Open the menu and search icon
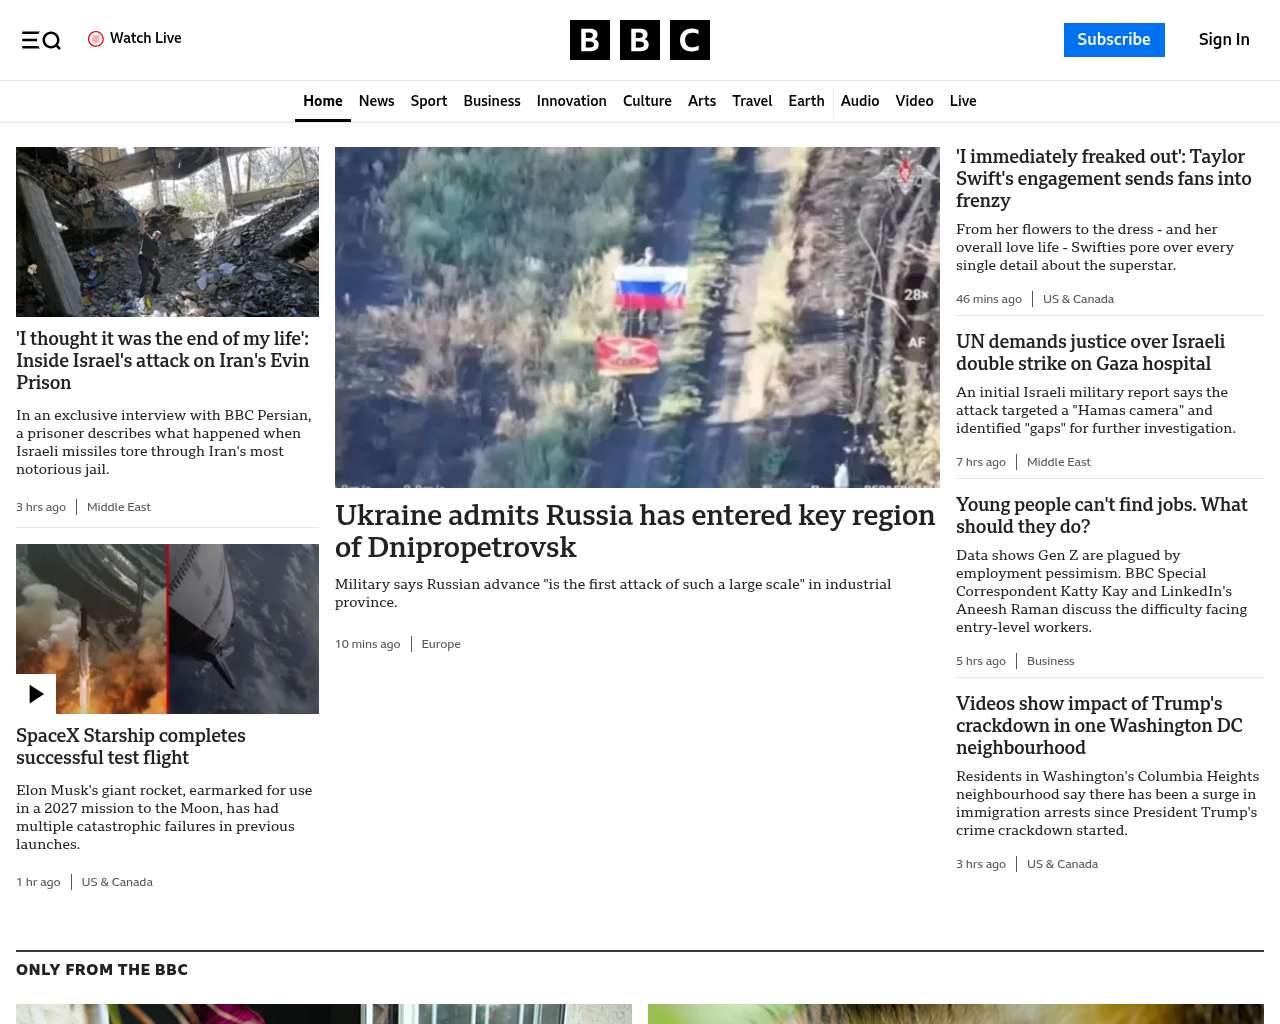The width and height of the screenshot is (1280, 1024). pos(41,40)
